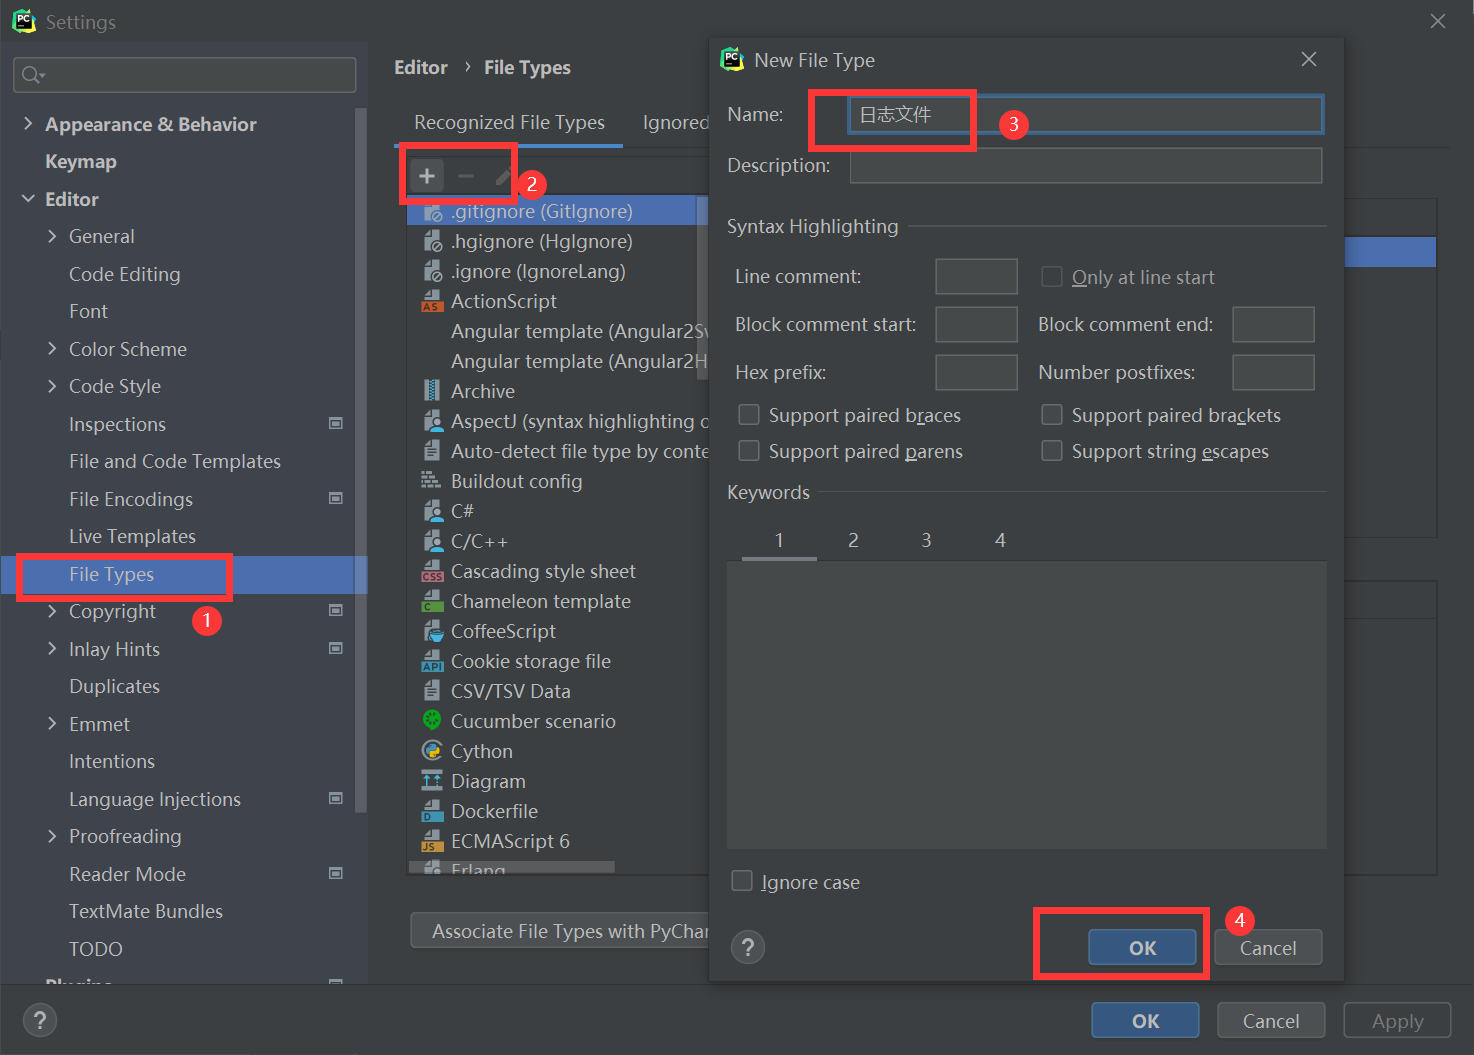Check Support paired braces
This screenshot has width=1474, height=1055.
click(x=749, y=414)
